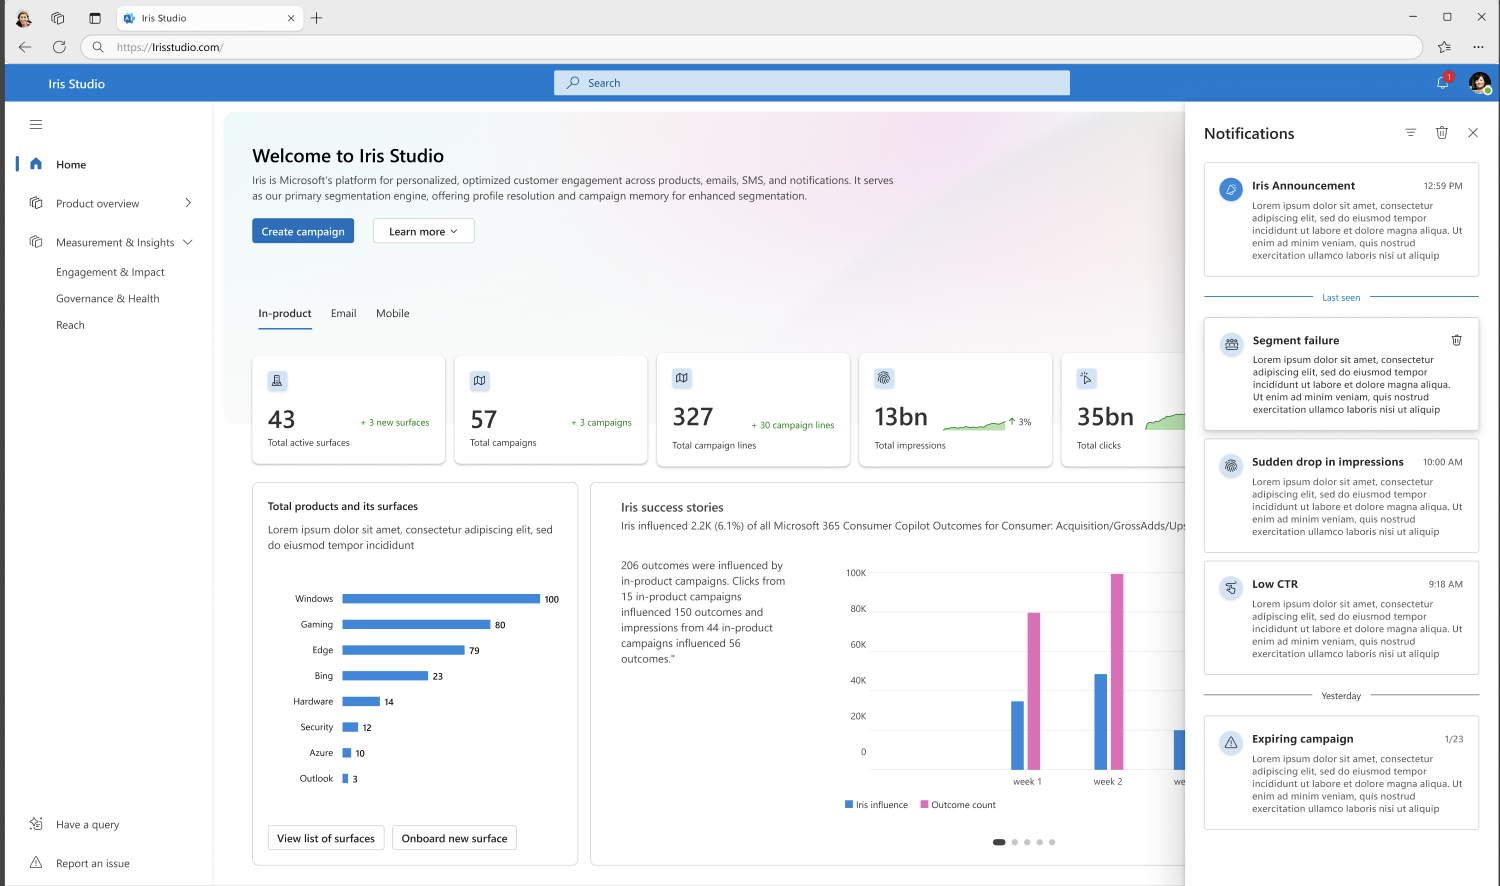Open a new browser tab

tap(317, 18)
